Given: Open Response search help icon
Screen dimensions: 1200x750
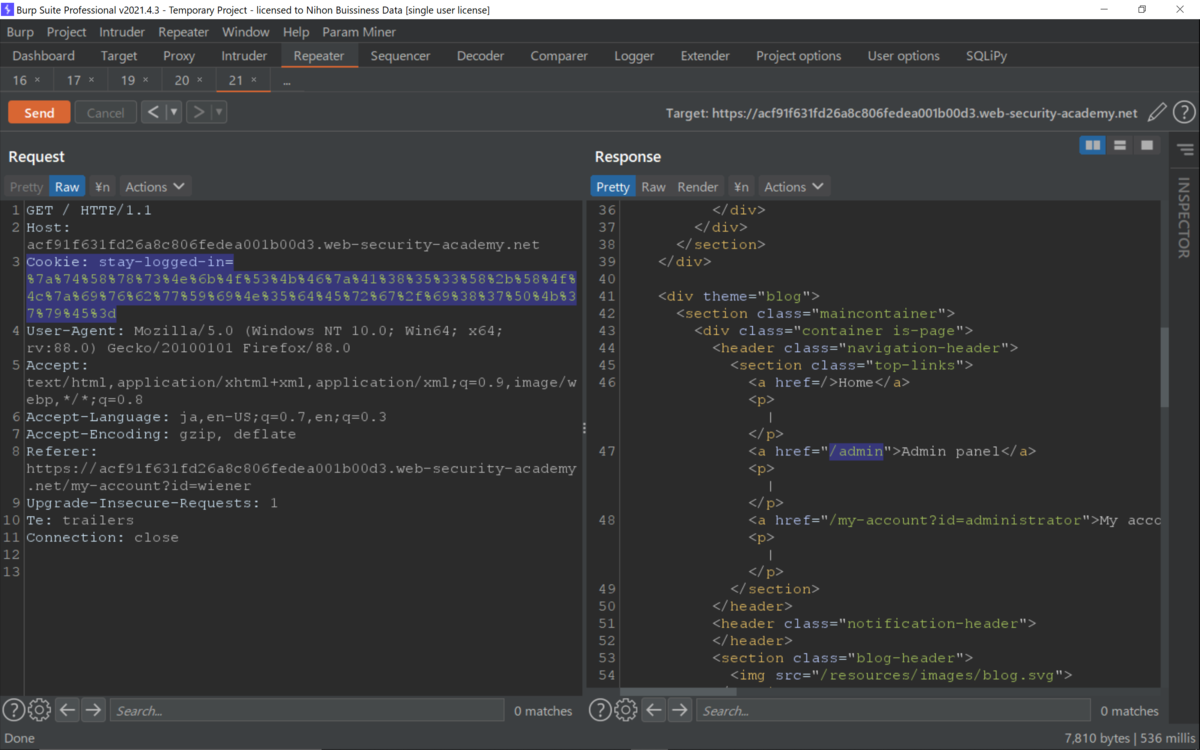Looking at the screenshot, I should [x=600, y=710].
